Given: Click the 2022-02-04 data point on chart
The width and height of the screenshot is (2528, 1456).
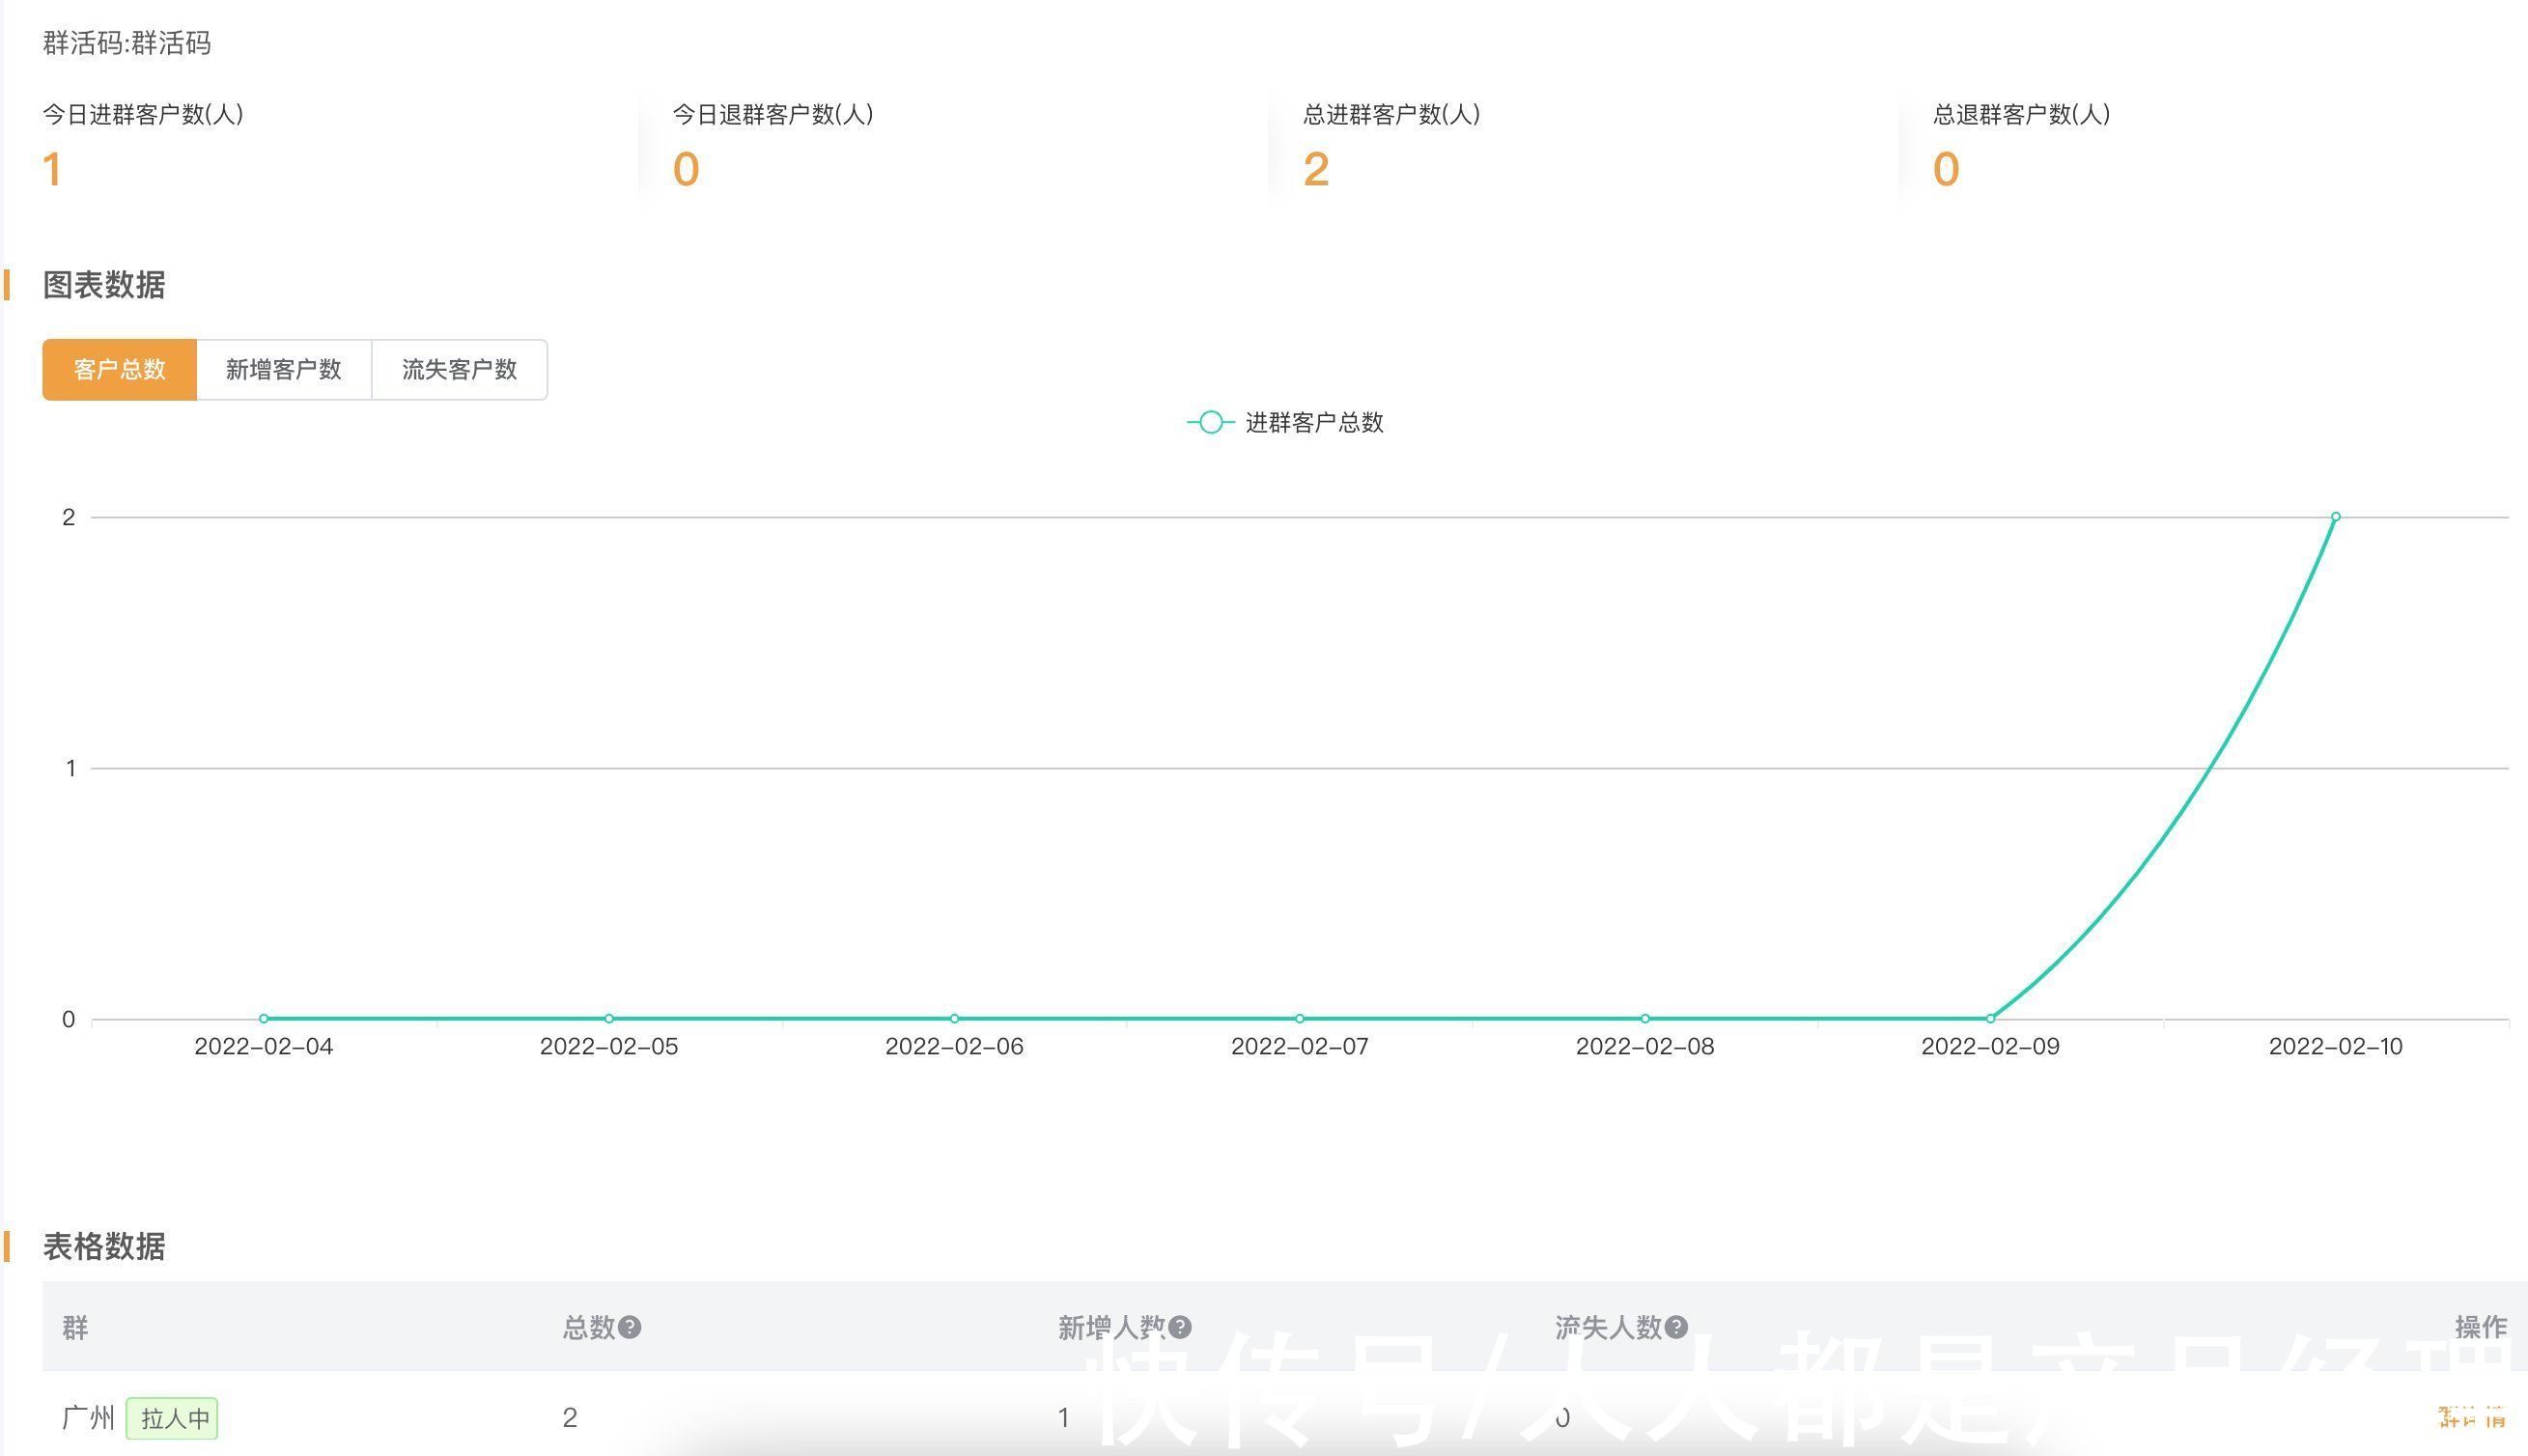Looking at the screenshot, I should pyautogui.click(x=264, y=1019).
